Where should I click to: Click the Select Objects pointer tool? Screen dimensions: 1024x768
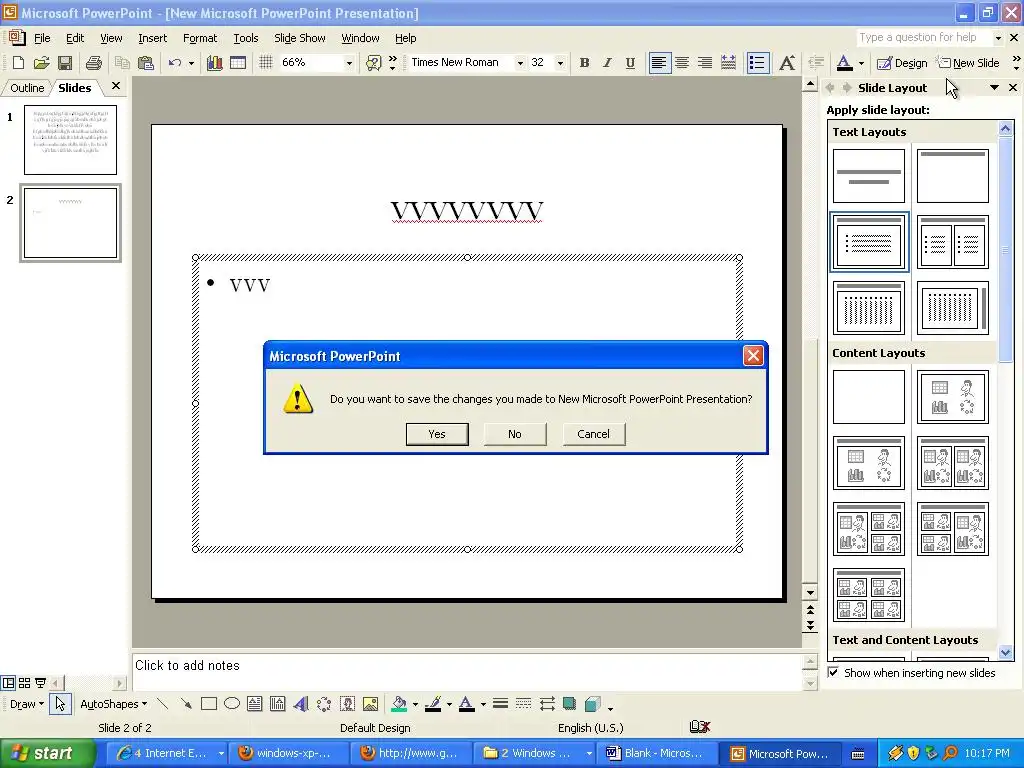(x=60, y=704)
